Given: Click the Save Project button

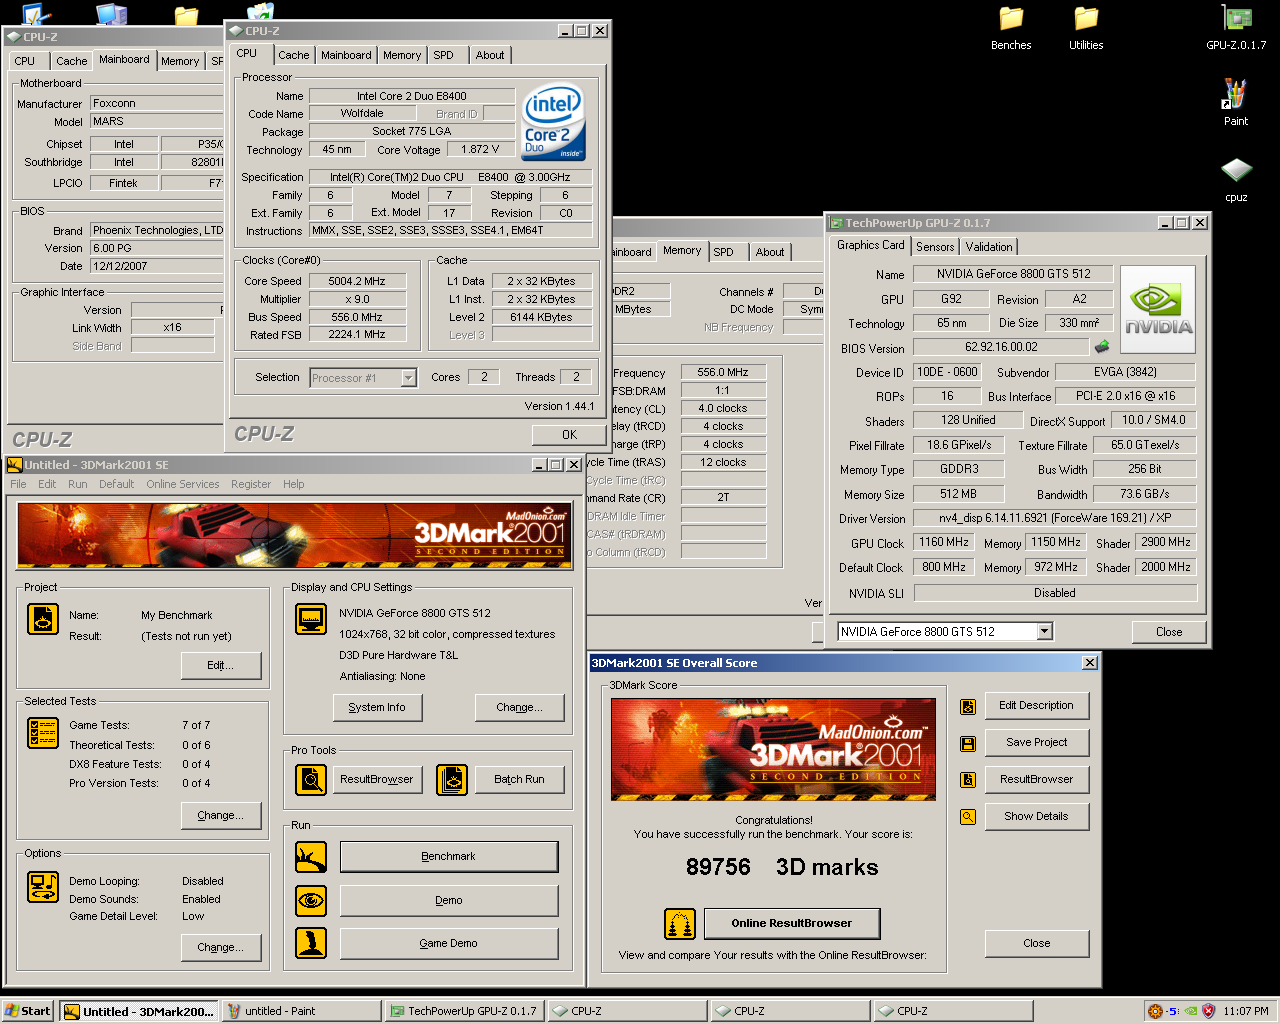Looking at the screenshot, I should pyautogui.click(x=1037, y=743).
